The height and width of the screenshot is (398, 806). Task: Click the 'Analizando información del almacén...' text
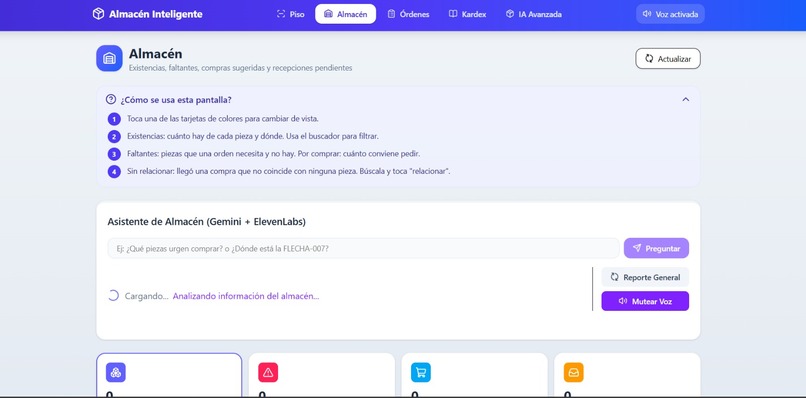[246, 296]
